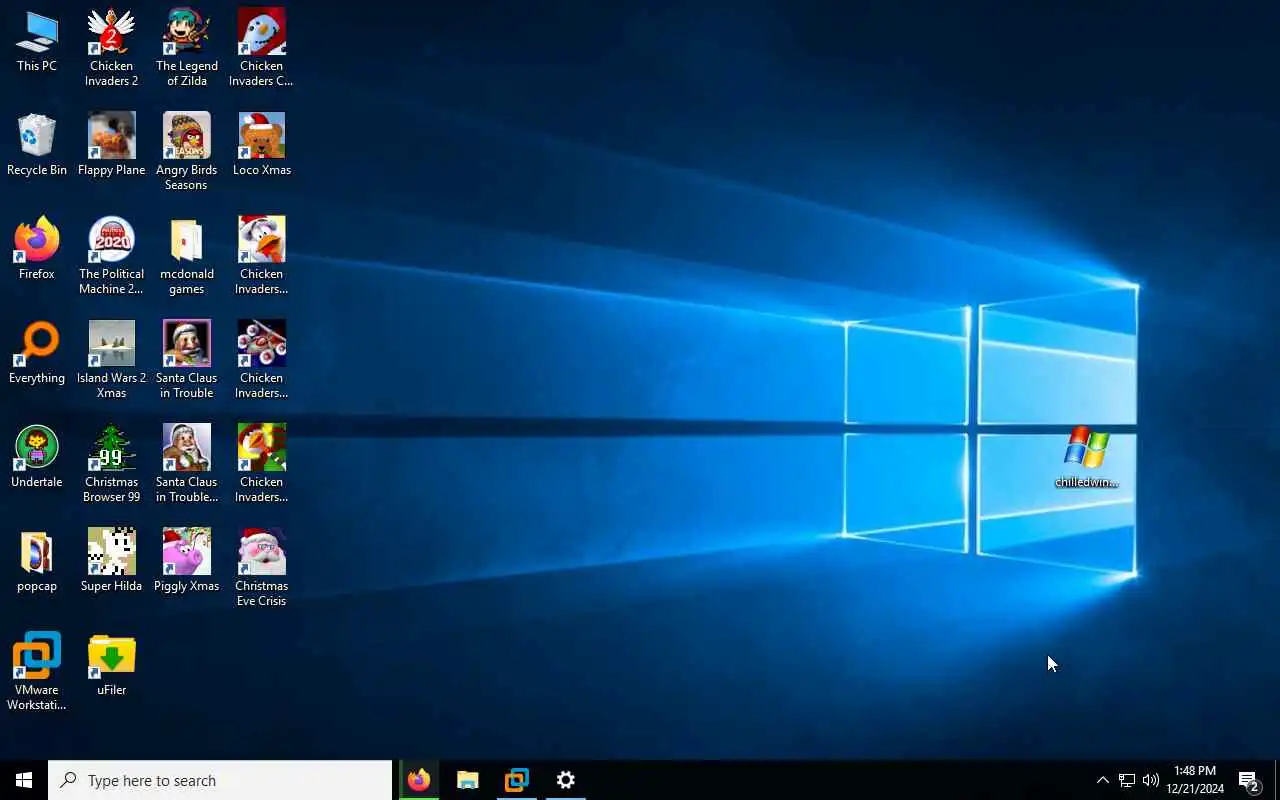Select Santa Claus in Trouble shortcut
Image resolution: width=1280 pixels, height=800 pixels.
(187, 360)
